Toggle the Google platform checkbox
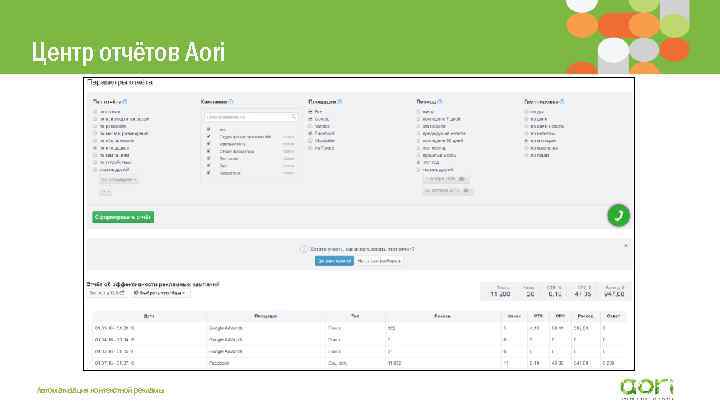 pyautogui.click(x=310, y=119)
